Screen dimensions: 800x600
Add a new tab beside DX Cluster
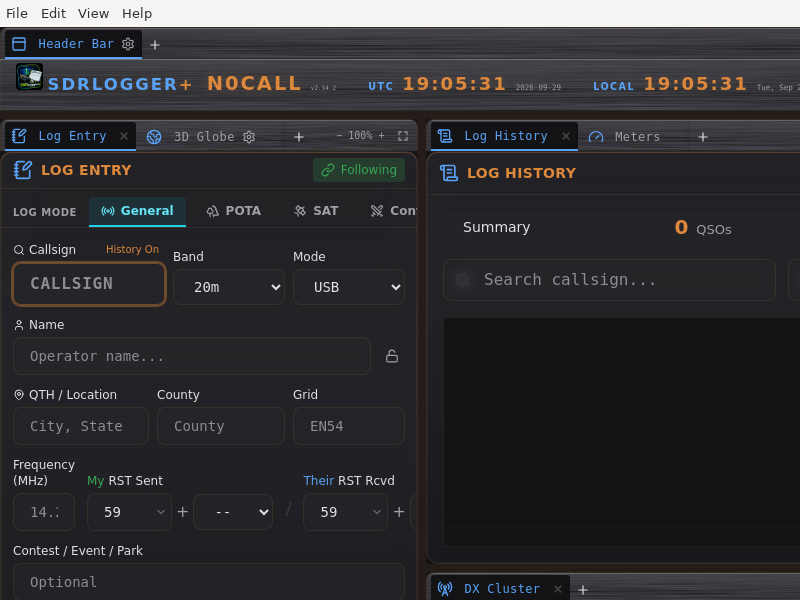coord(583,590)
